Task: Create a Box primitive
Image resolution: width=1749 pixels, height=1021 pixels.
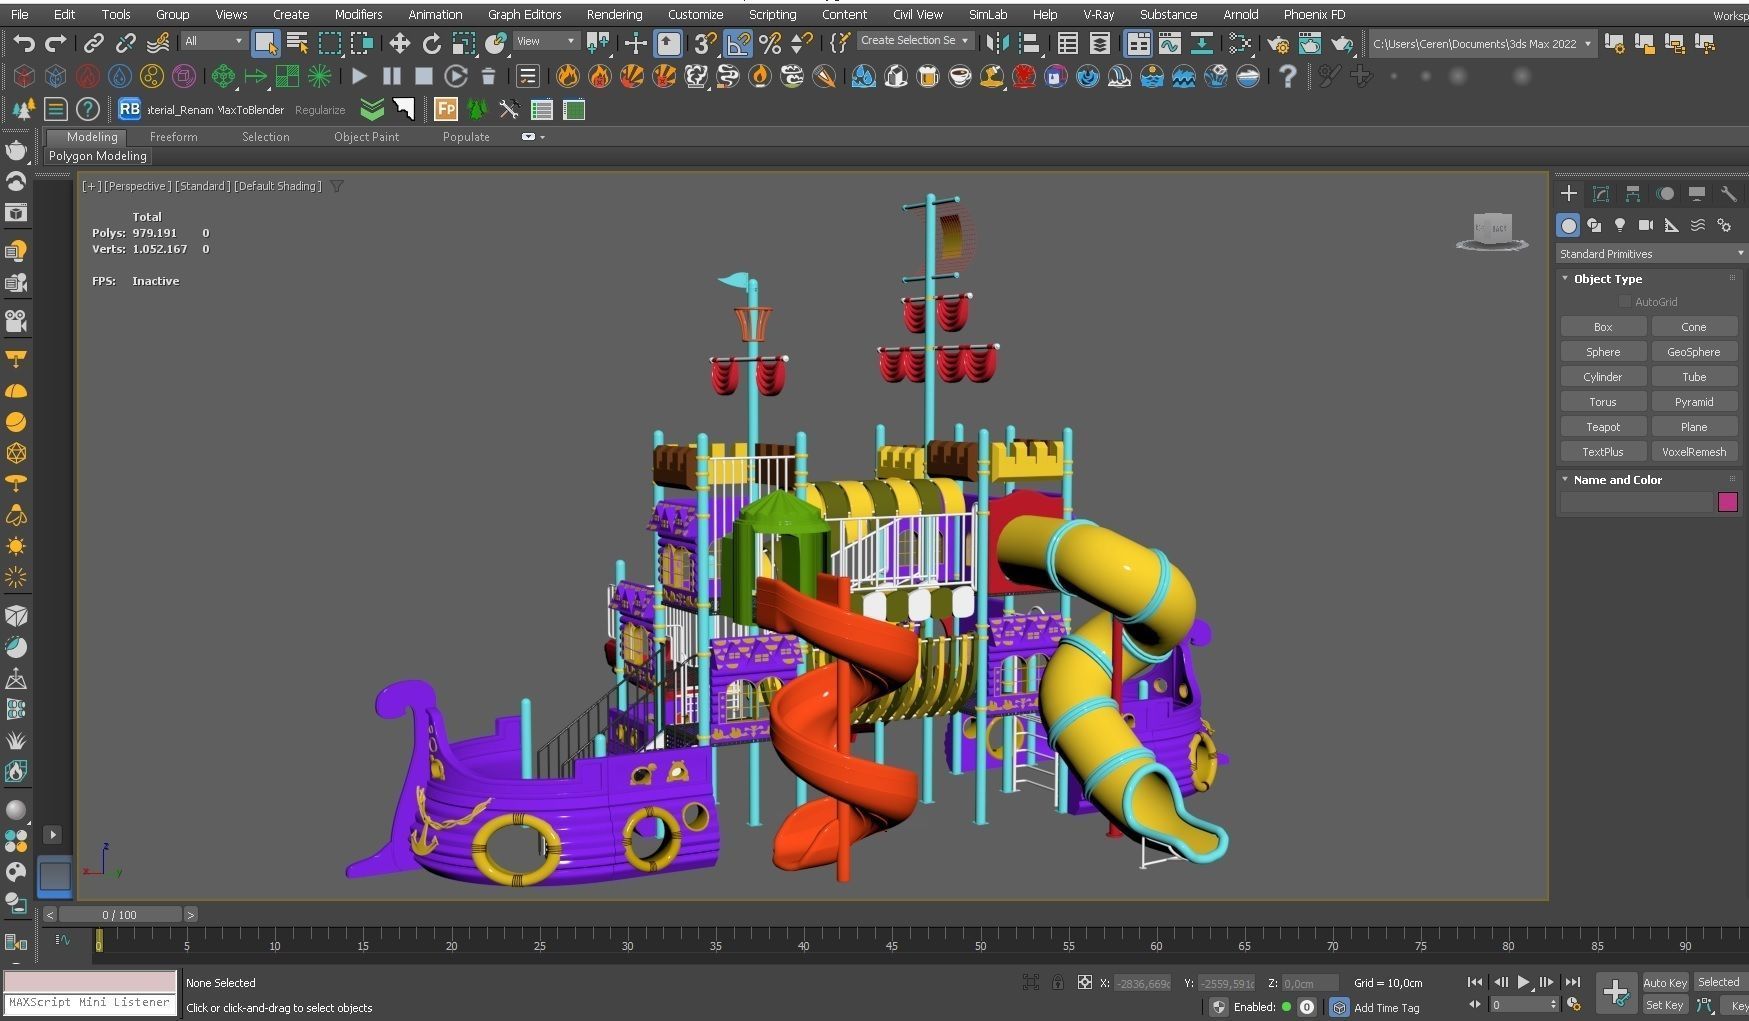Action: pos(1603,327)
